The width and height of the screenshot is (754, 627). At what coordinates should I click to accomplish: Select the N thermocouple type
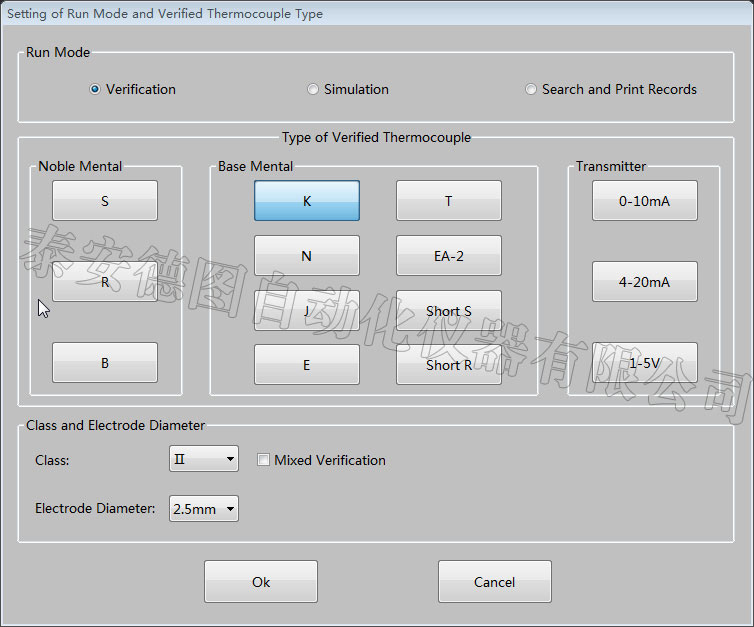click(306, 256)
